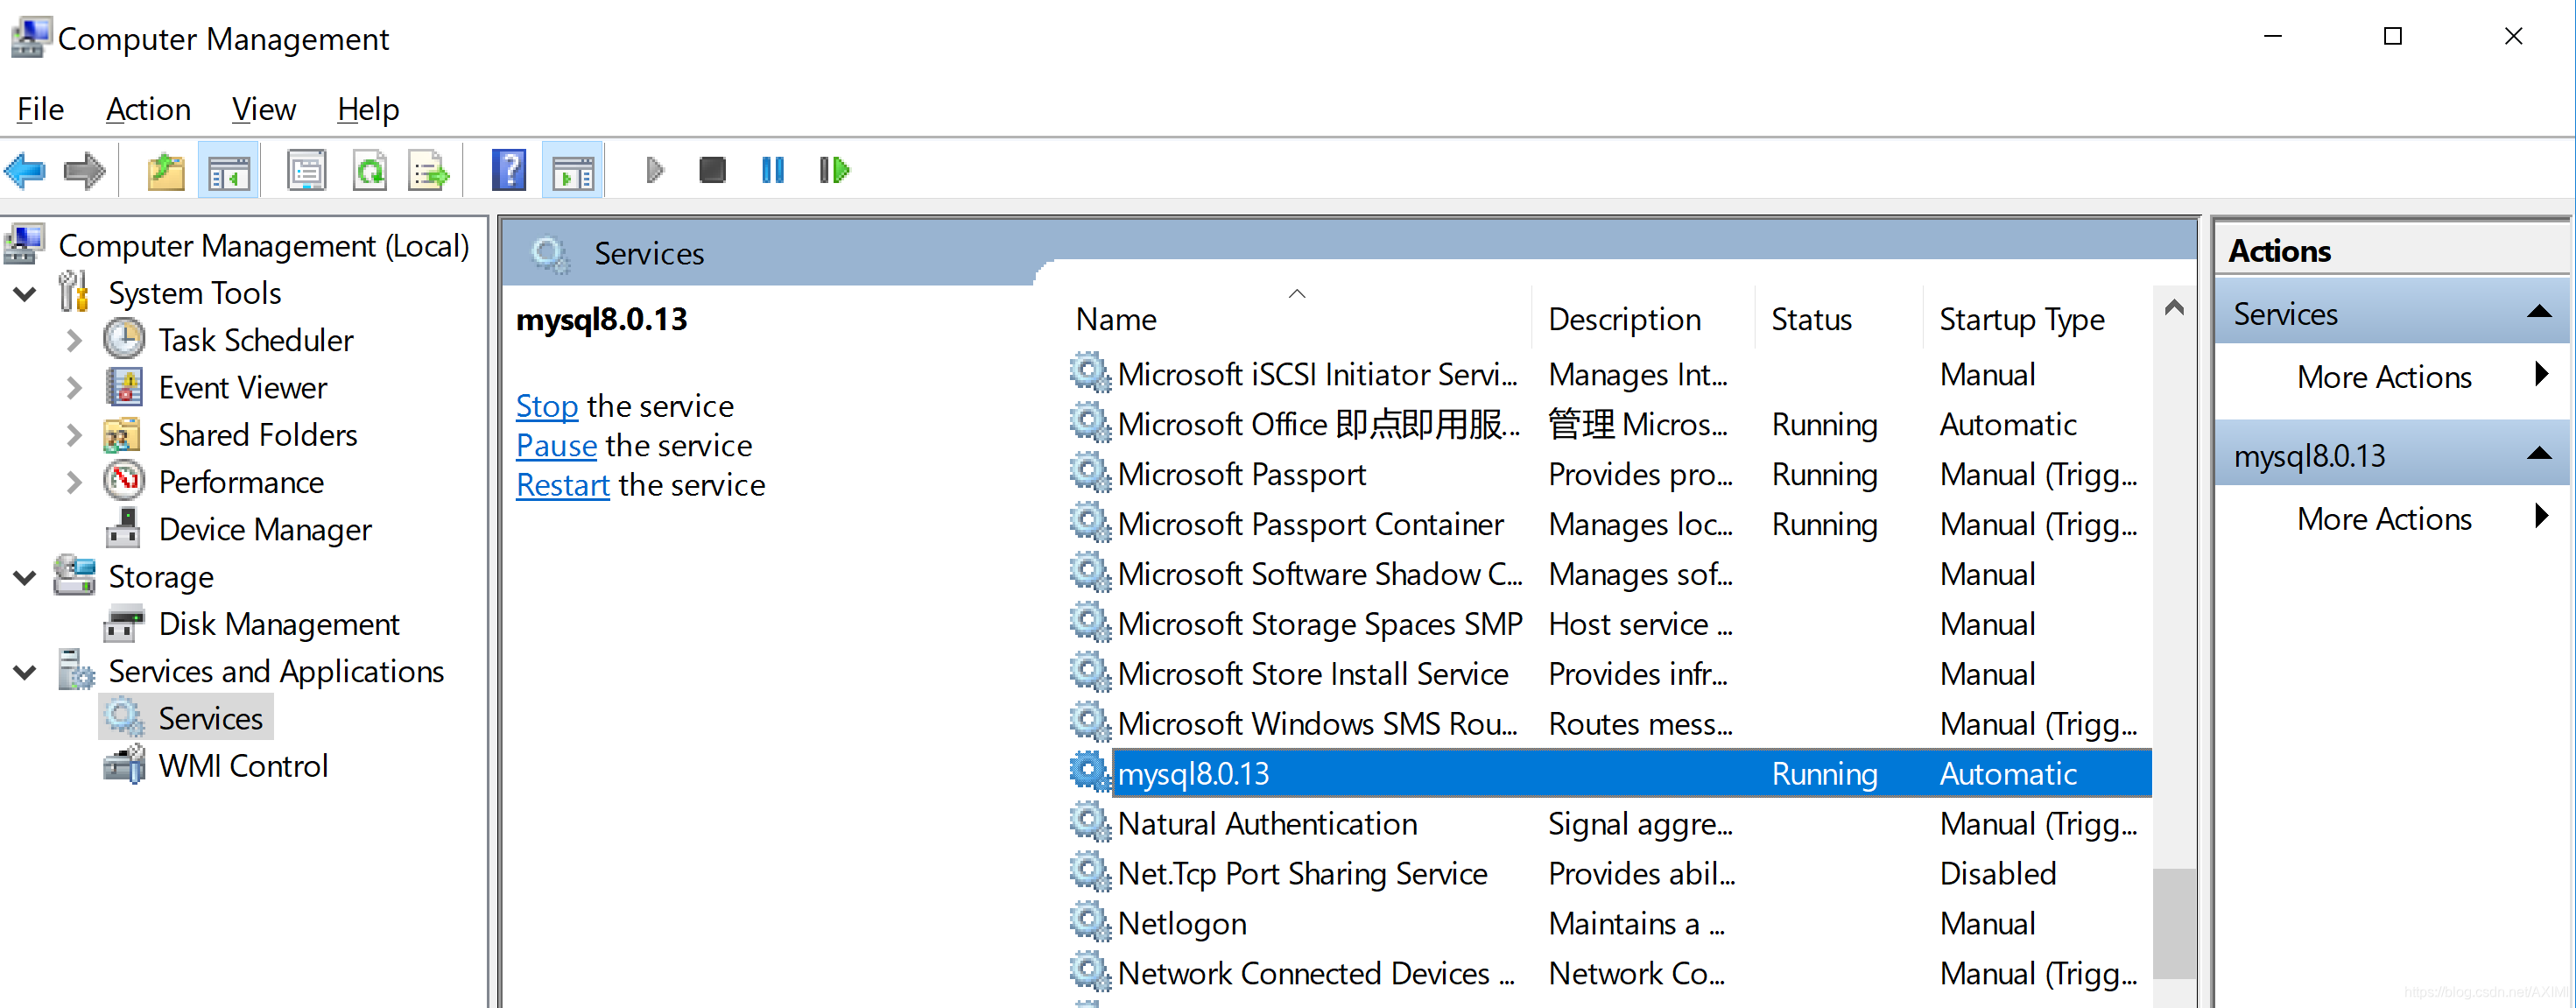Restart the mysql8.0.13 service
This screenshot has width=2576, height=1008.
pyautogui.click(x=560, y=485)
